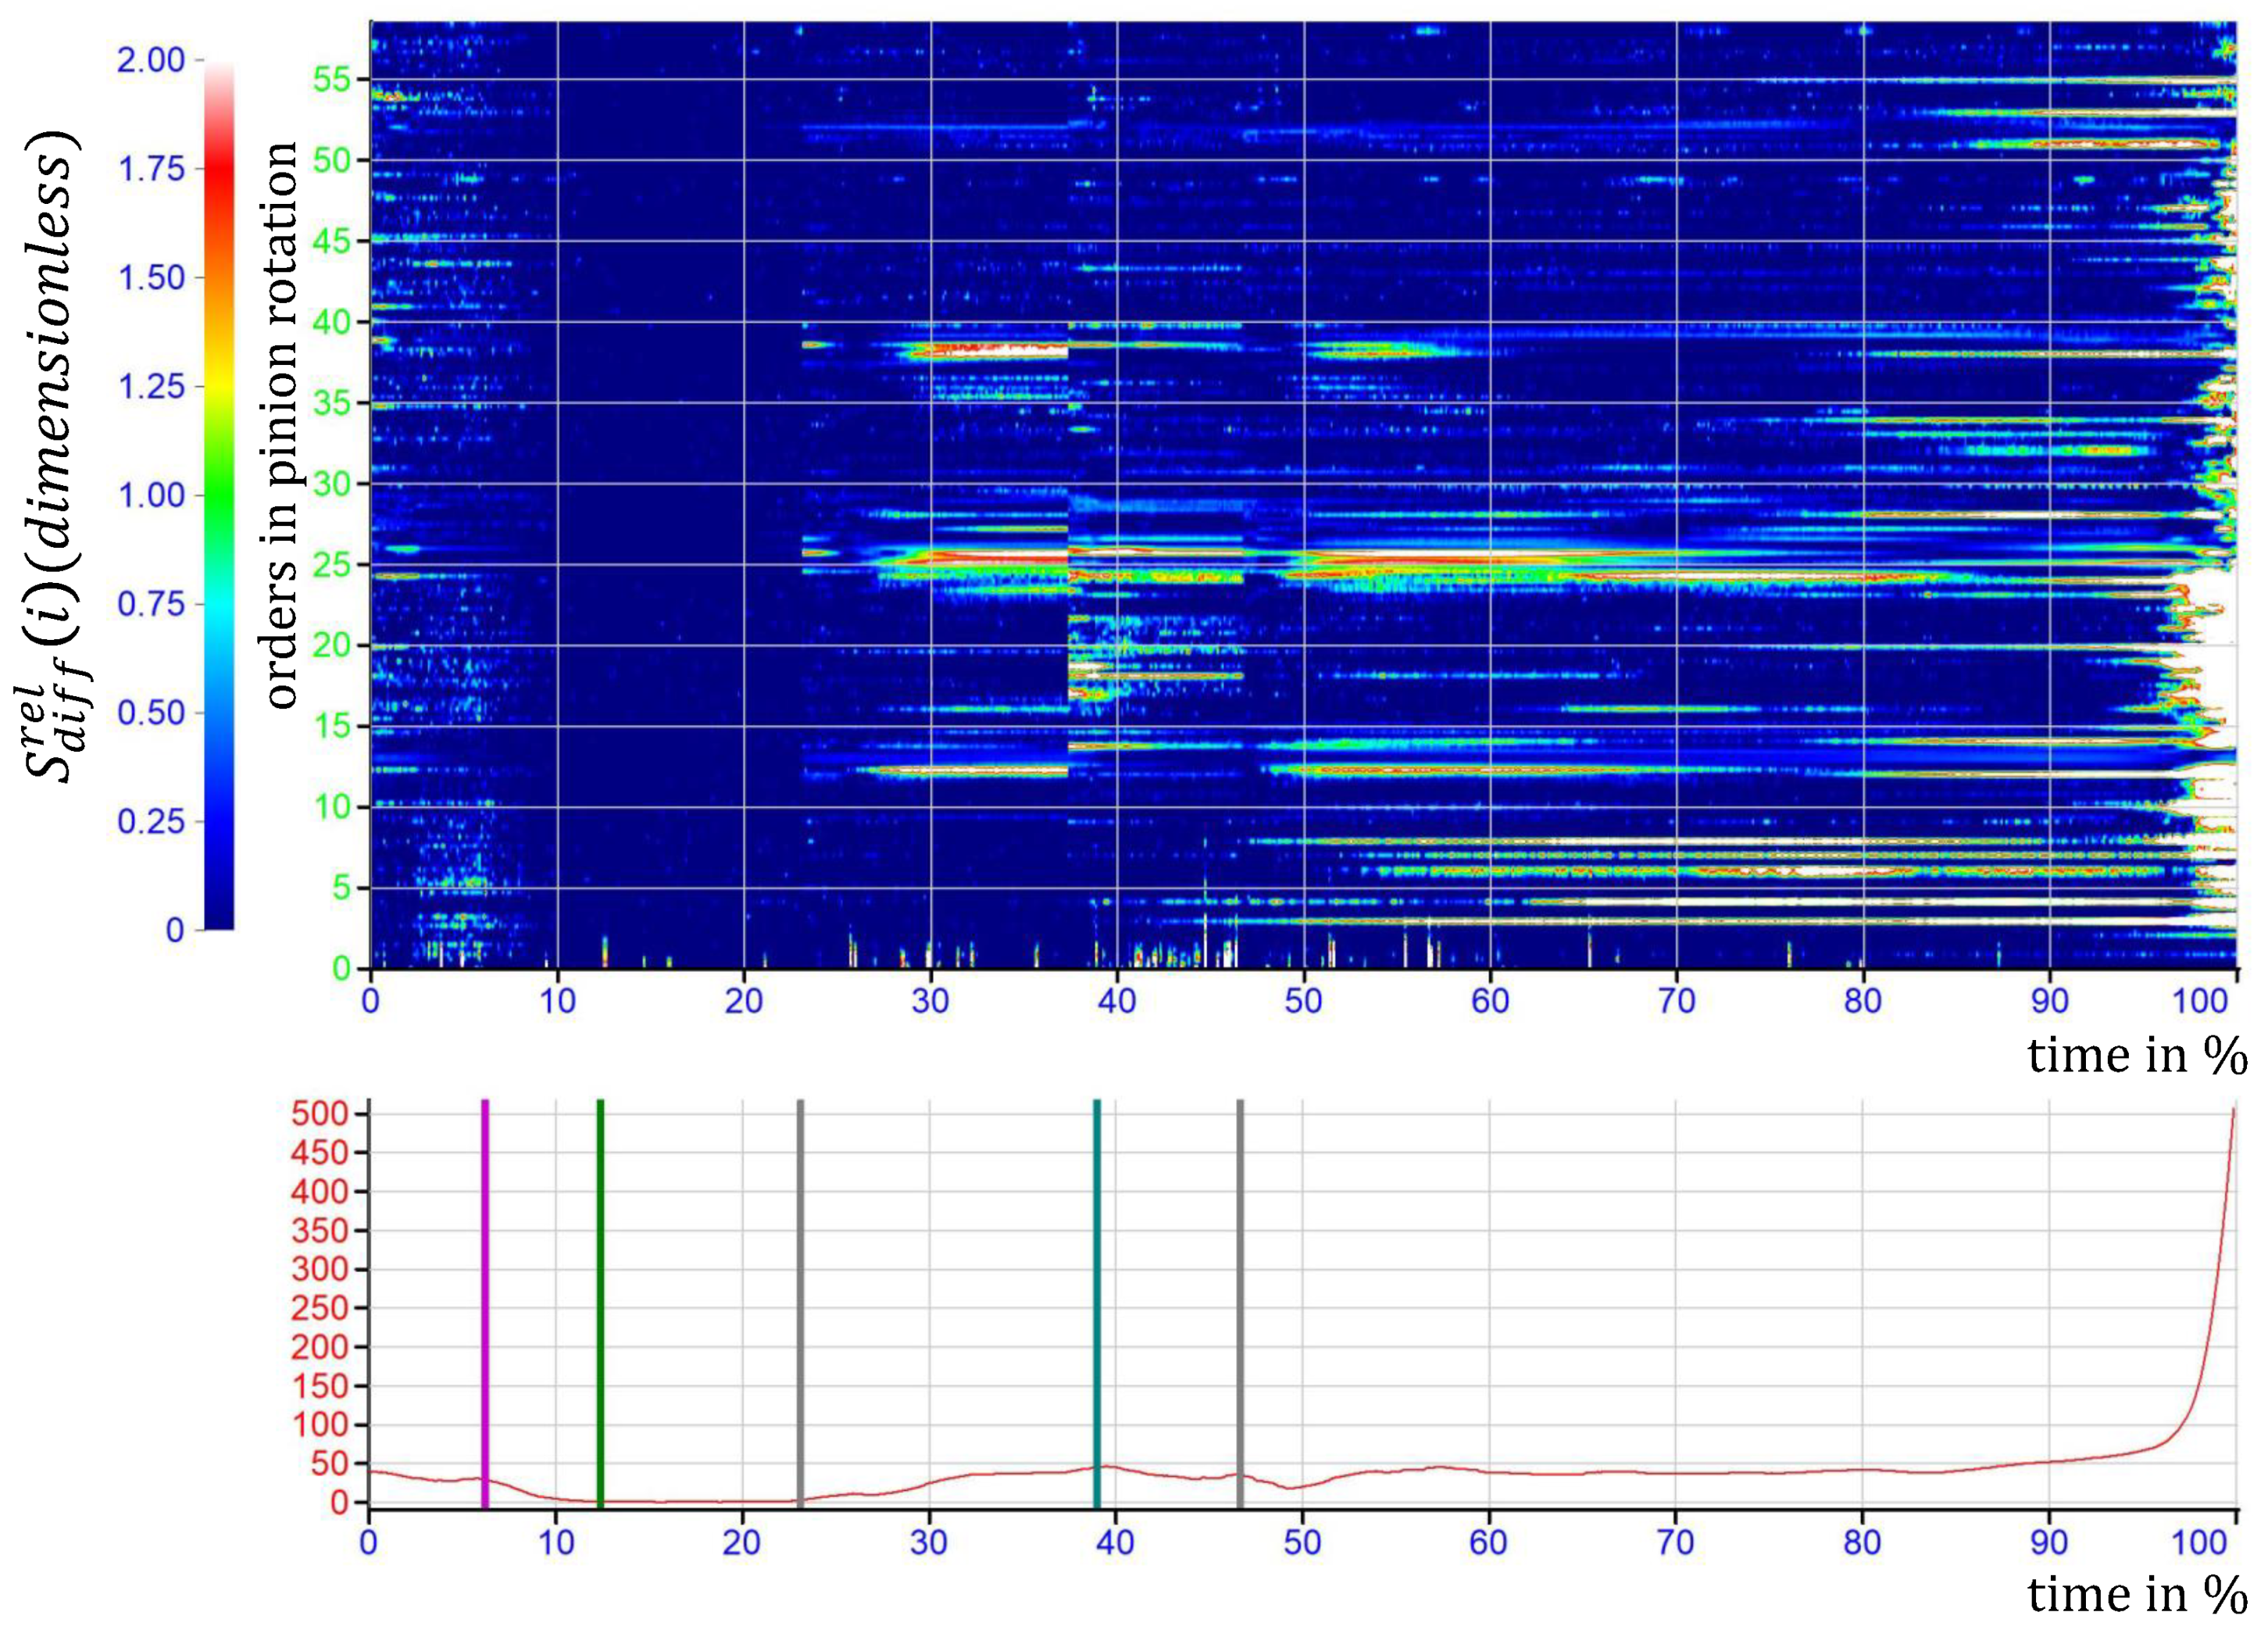Screen dimensions: 2268x1637
Task: Click the red '500' tick label
Action: (320, 1114)
